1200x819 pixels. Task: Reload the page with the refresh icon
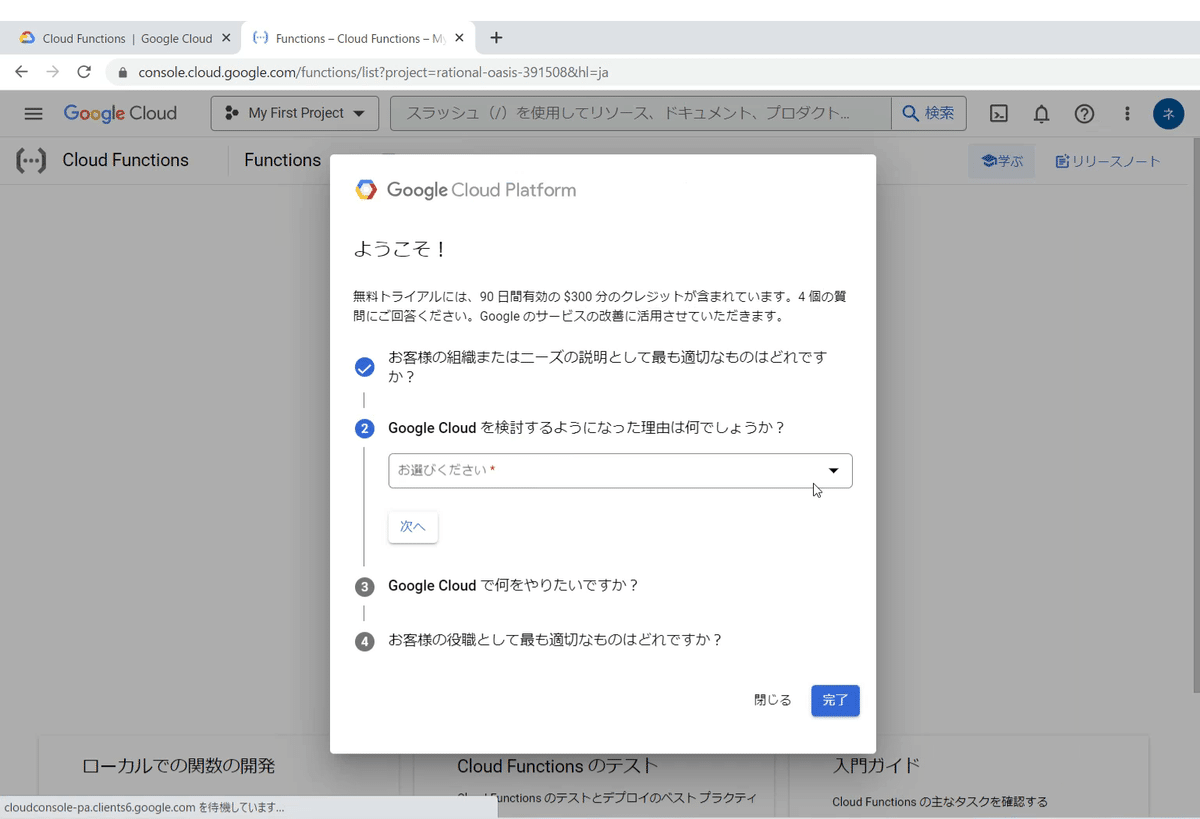[84, 72]
